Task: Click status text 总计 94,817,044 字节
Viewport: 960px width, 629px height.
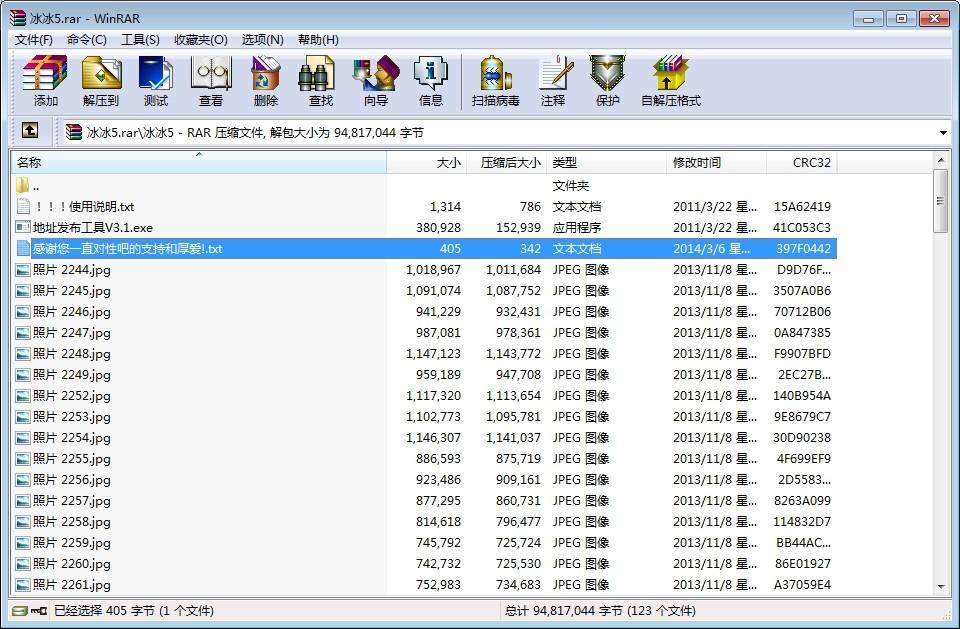Action: [x=563, y=611]
